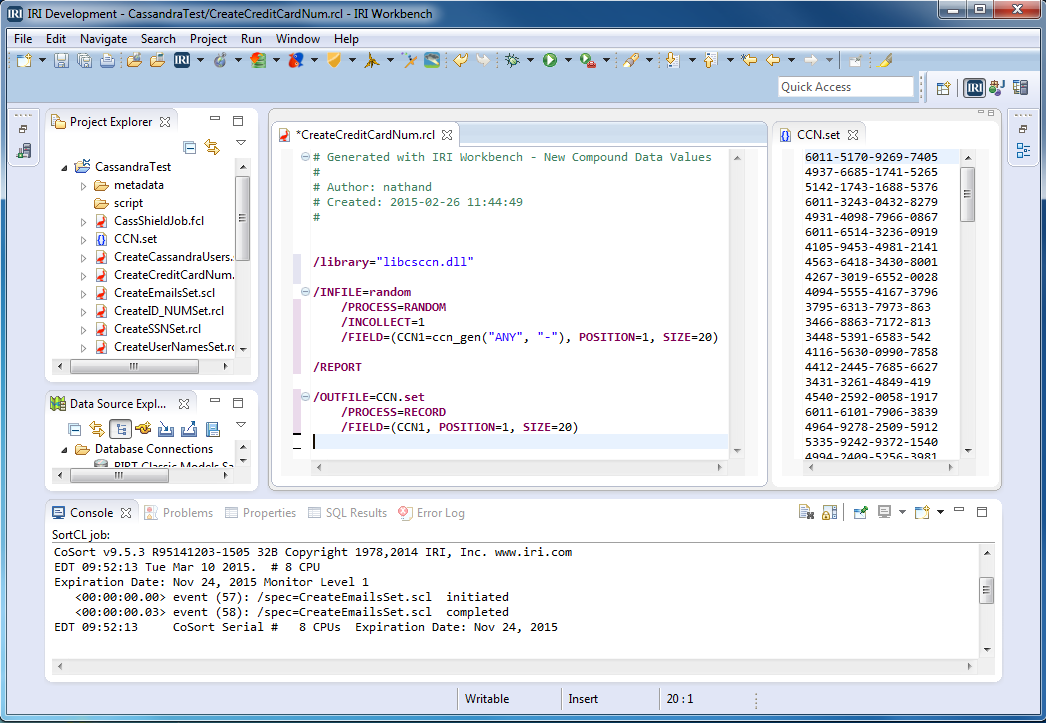
Task: Click Link with Editor icon in Project Explorer
Action: pos(212,147)
